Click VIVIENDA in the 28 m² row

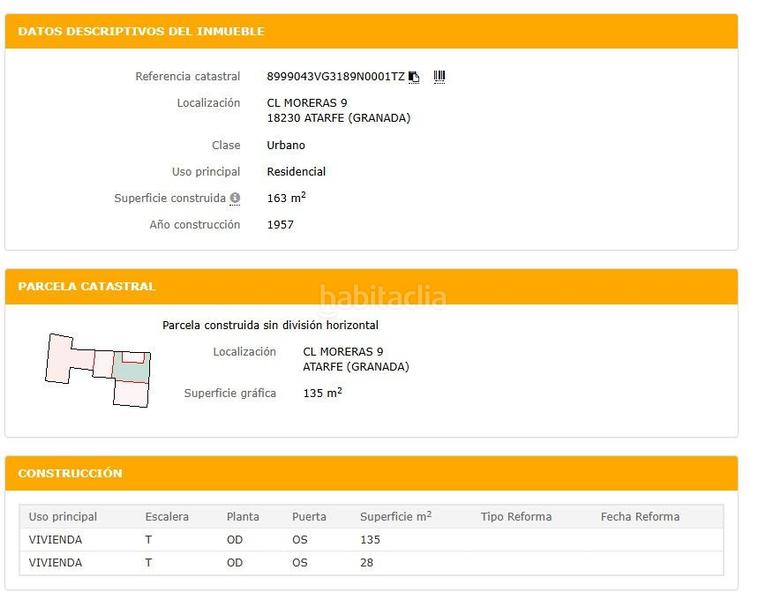[55, 563]
